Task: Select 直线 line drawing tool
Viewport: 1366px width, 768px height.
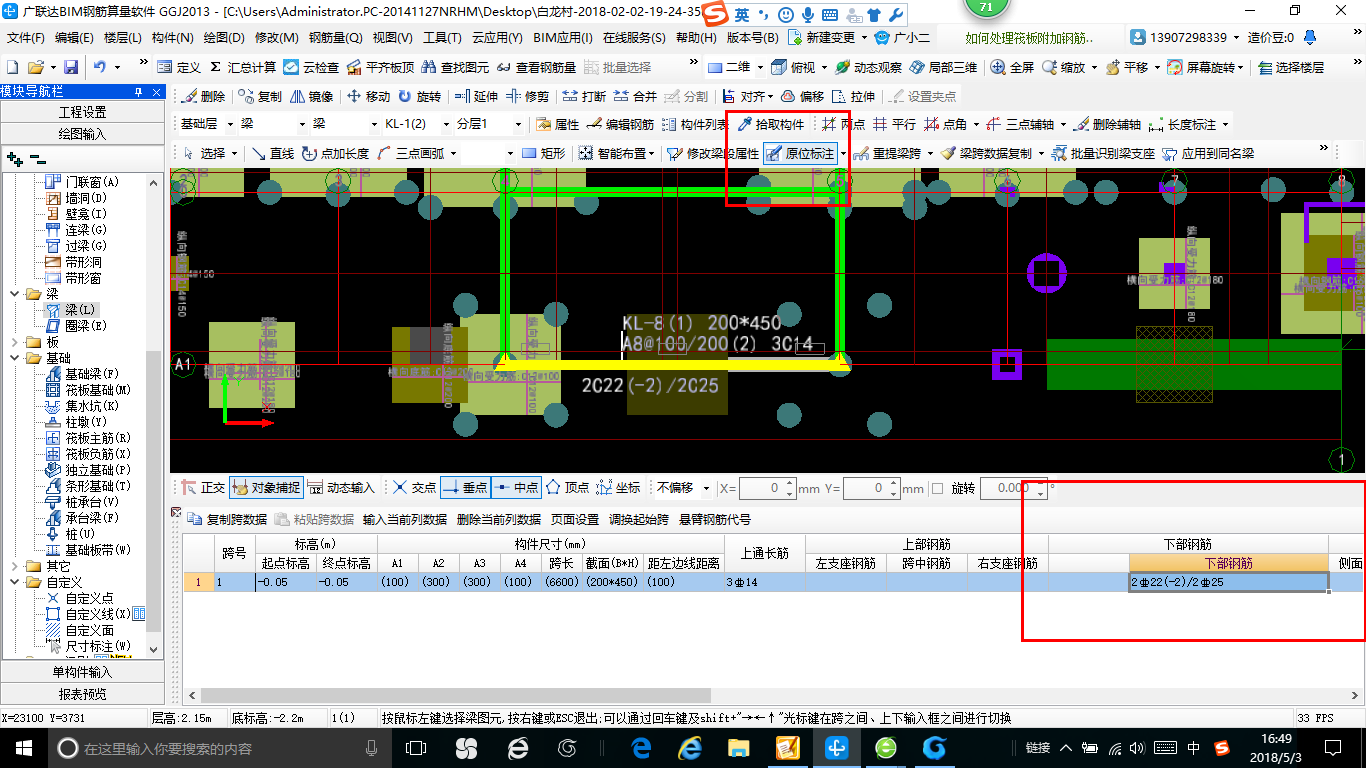Action: coord(272,154)
